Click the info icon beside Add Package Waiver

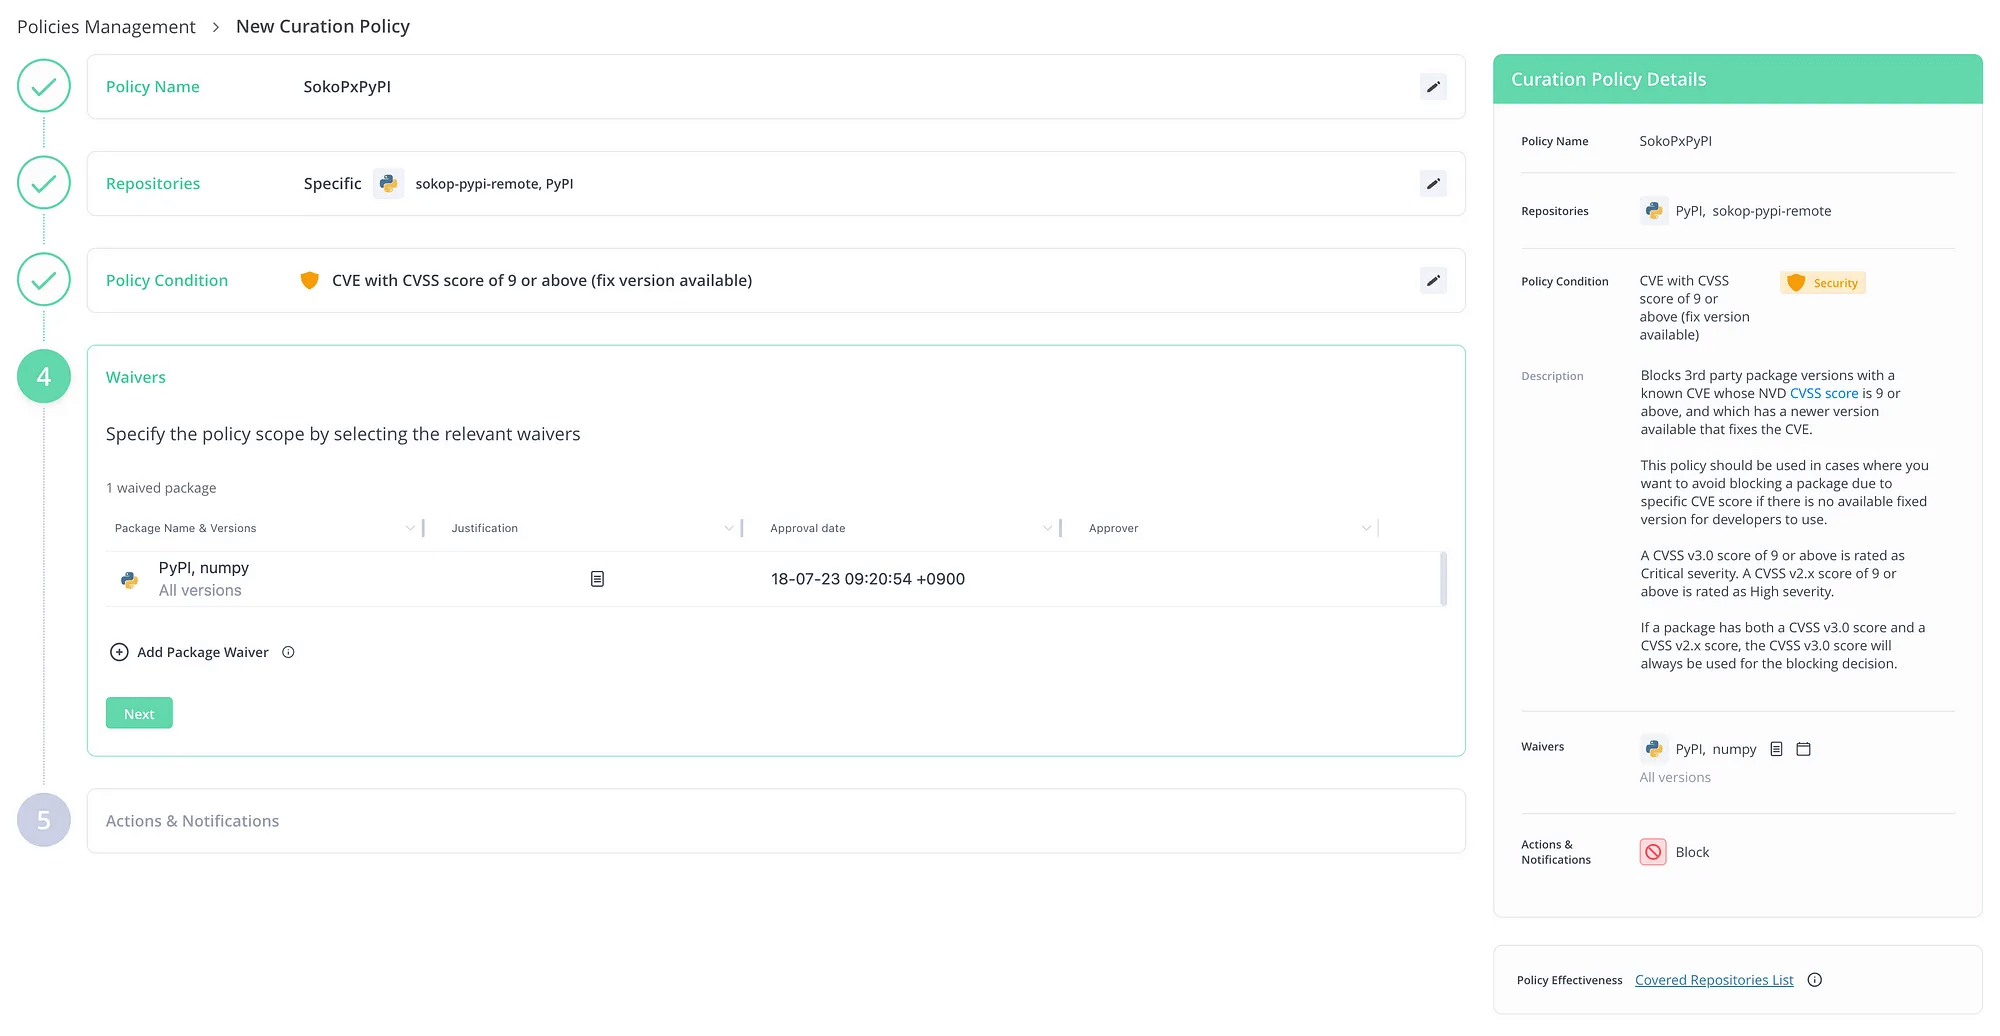[x=288, y=652]
